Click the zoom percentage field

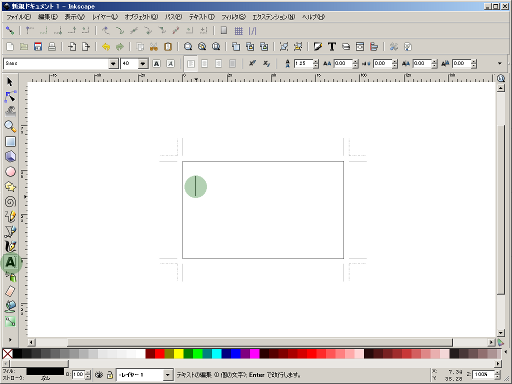point(483,375)
